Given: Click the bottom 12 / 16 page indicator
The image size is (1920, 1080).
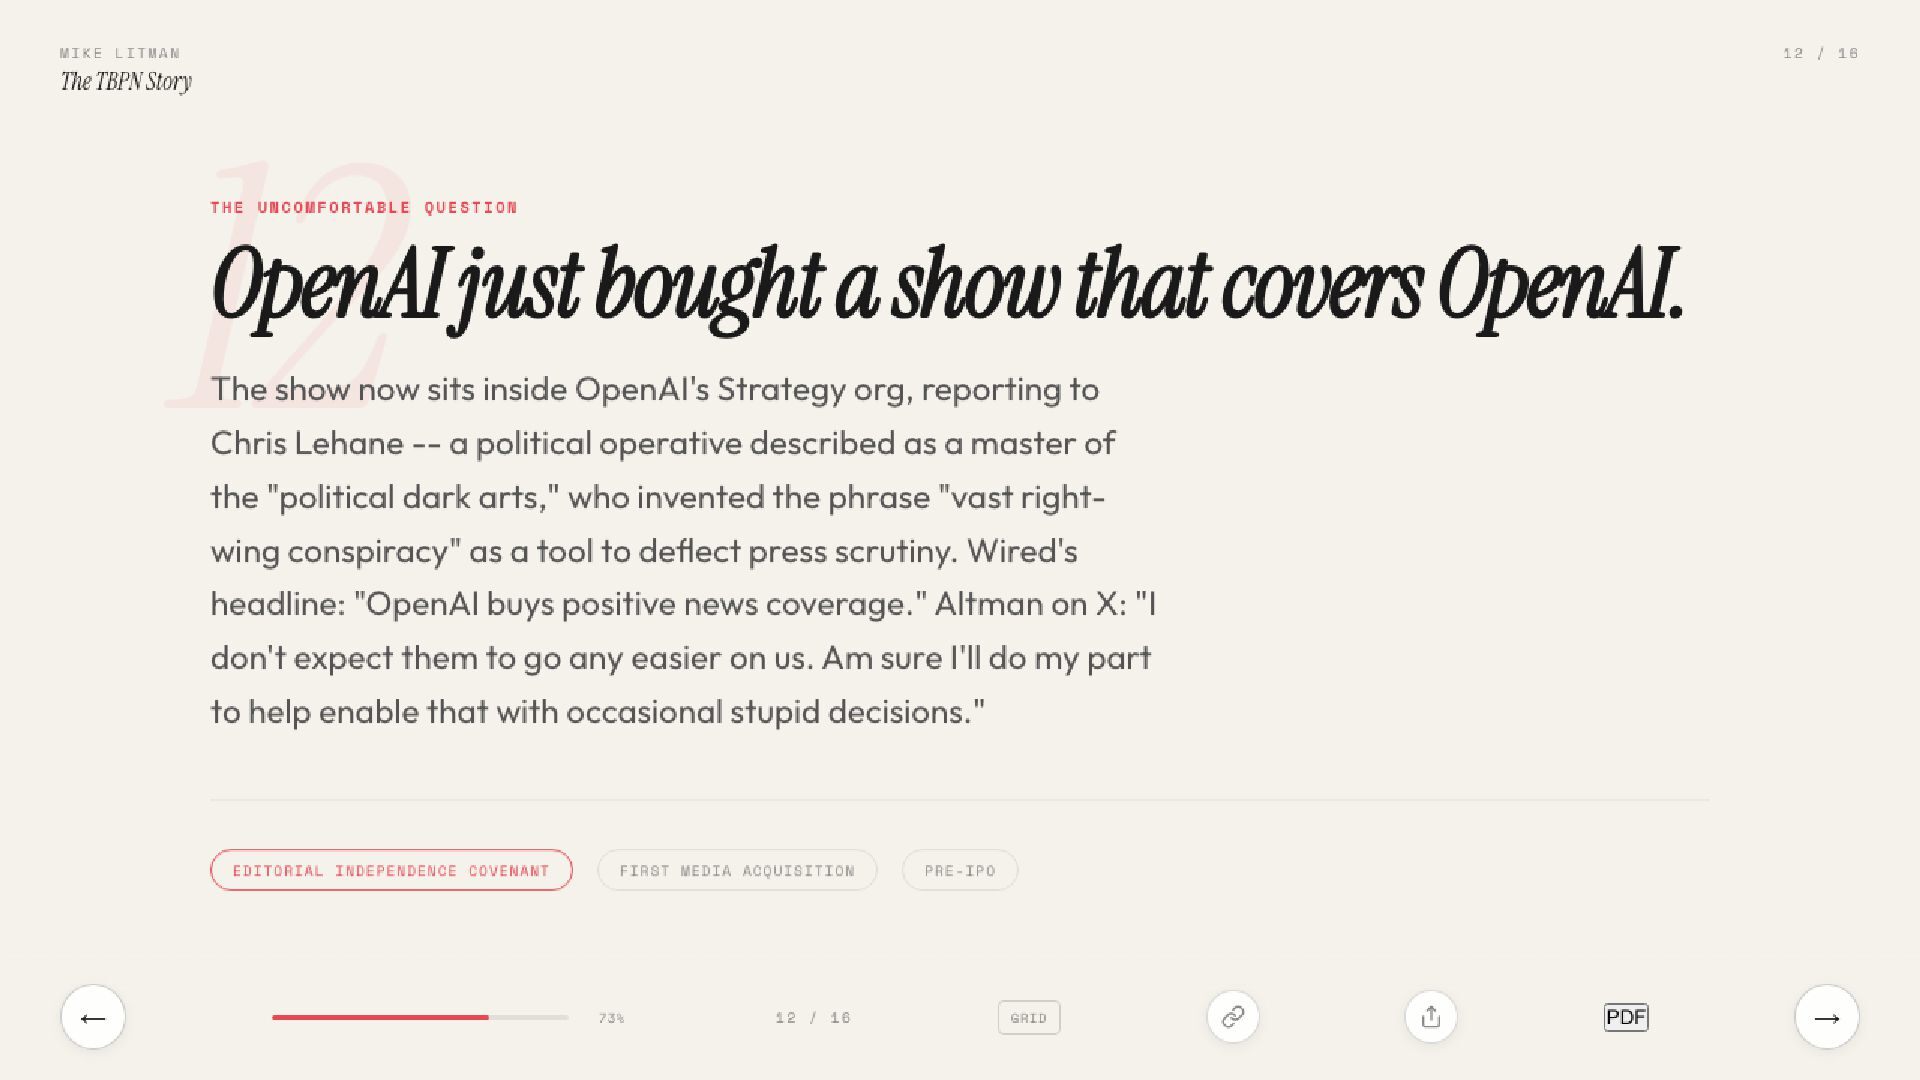Looking at the screenshot, I should 813,1018.
